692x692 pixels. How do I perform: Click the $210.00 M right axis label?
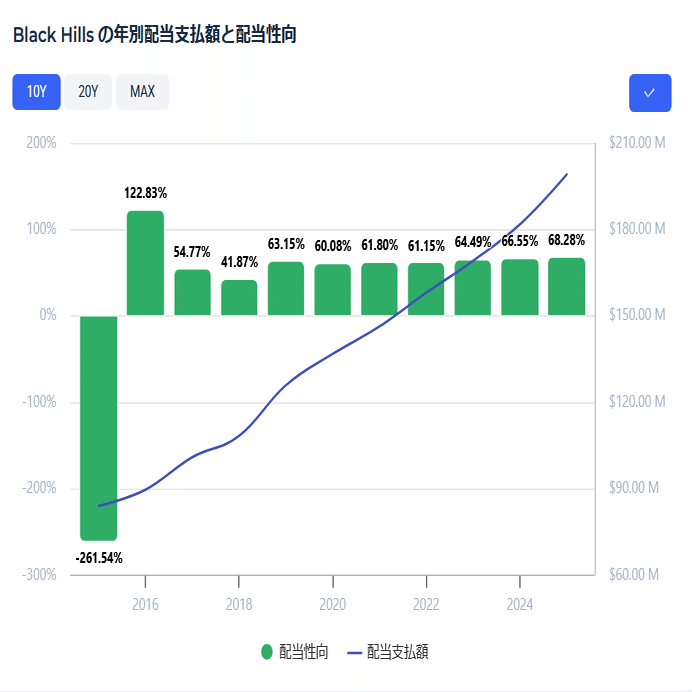click(637, 143)
